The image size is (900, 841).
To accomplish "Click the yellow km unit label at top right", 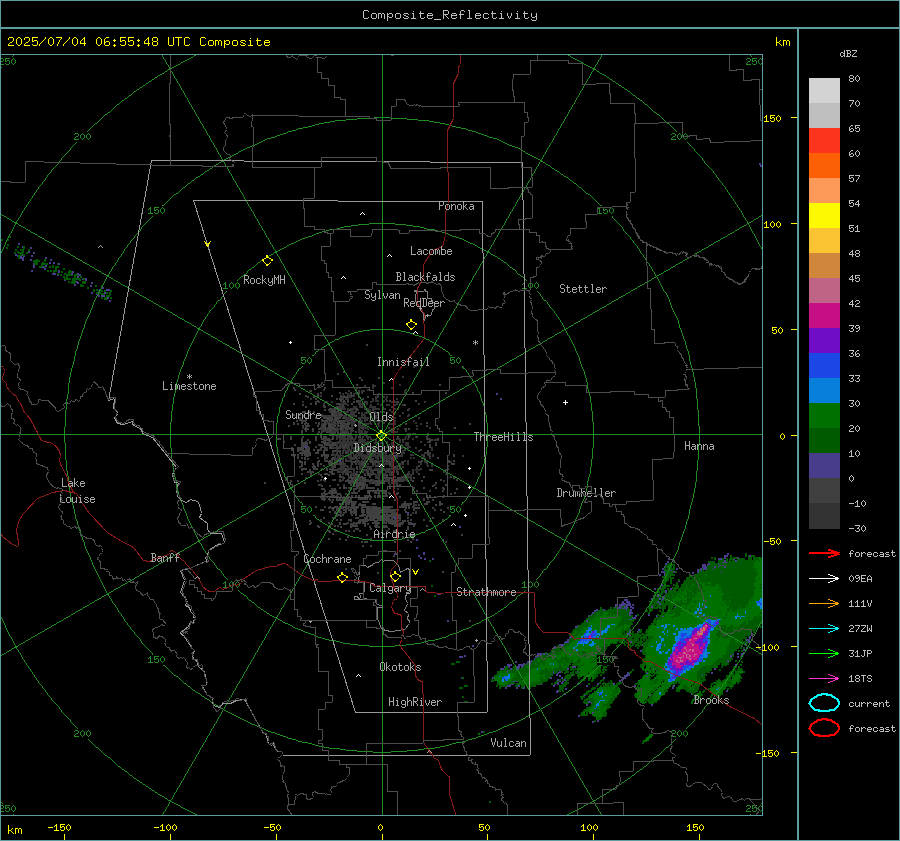I will 782,42.
